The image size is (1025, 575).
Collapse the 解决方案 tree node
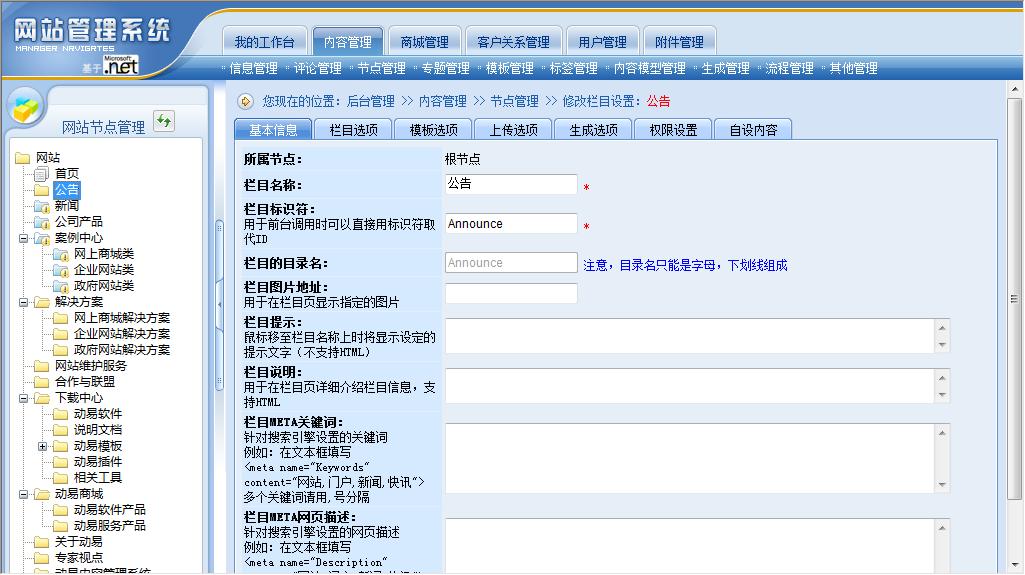[x=23, y=302]
